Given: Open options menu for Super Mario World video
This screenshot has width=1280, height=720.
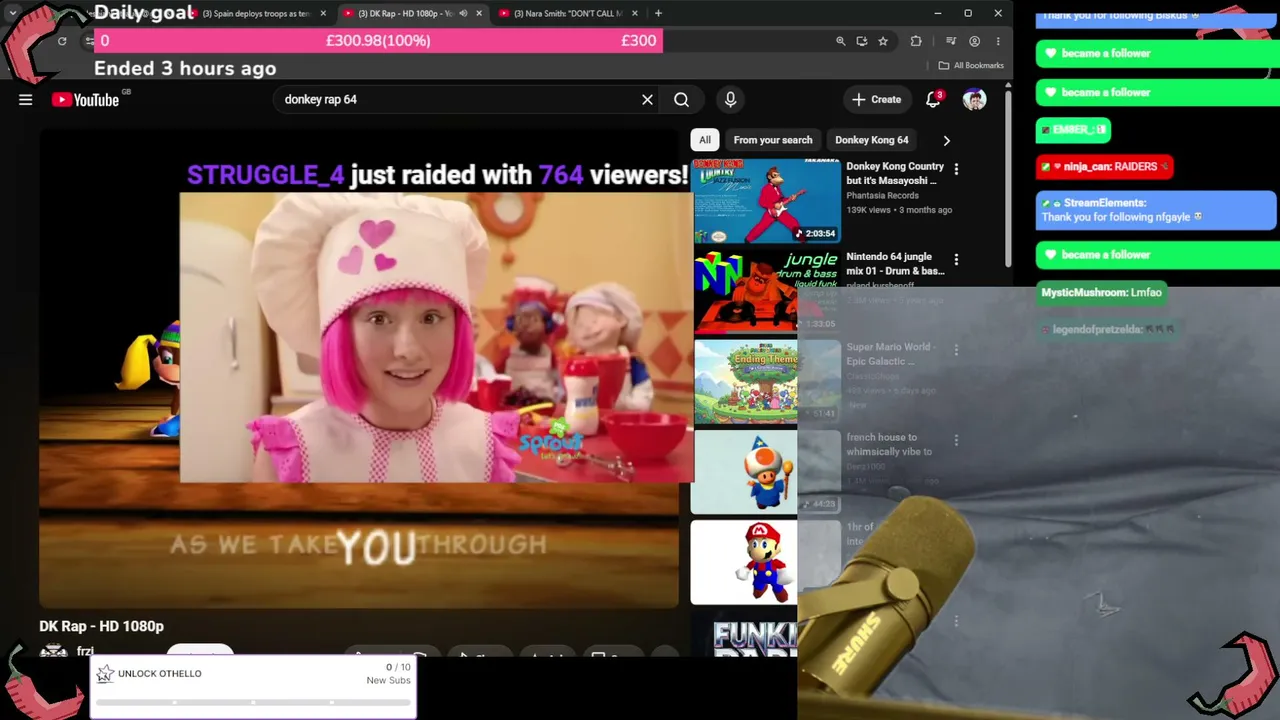Looking at the screenshot, I should tap(956, 350).
